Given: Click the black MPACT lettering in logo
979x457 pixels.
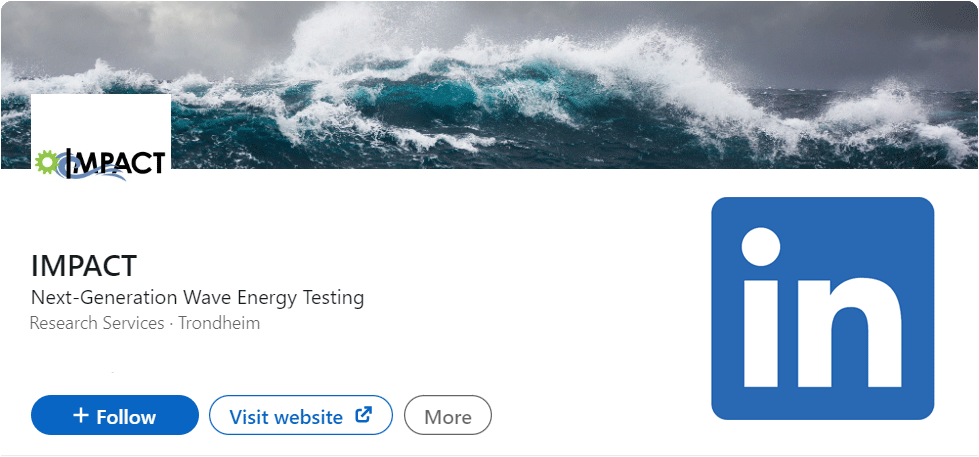Looking at the screenshot, I should point(119,162).
